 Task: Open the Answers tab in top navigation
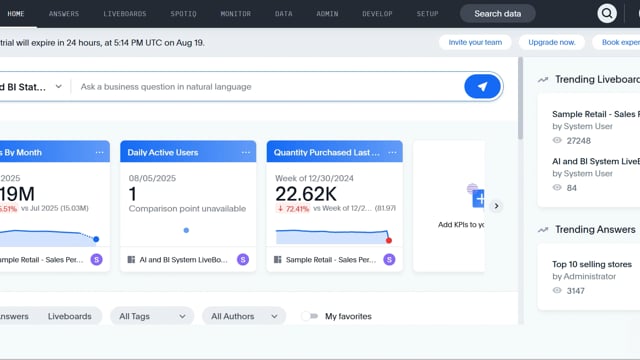tap(64, 13)
